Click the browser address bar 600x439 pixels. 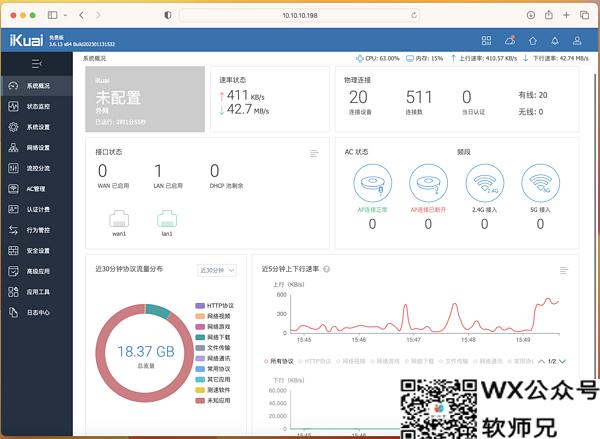coord(300,15)
